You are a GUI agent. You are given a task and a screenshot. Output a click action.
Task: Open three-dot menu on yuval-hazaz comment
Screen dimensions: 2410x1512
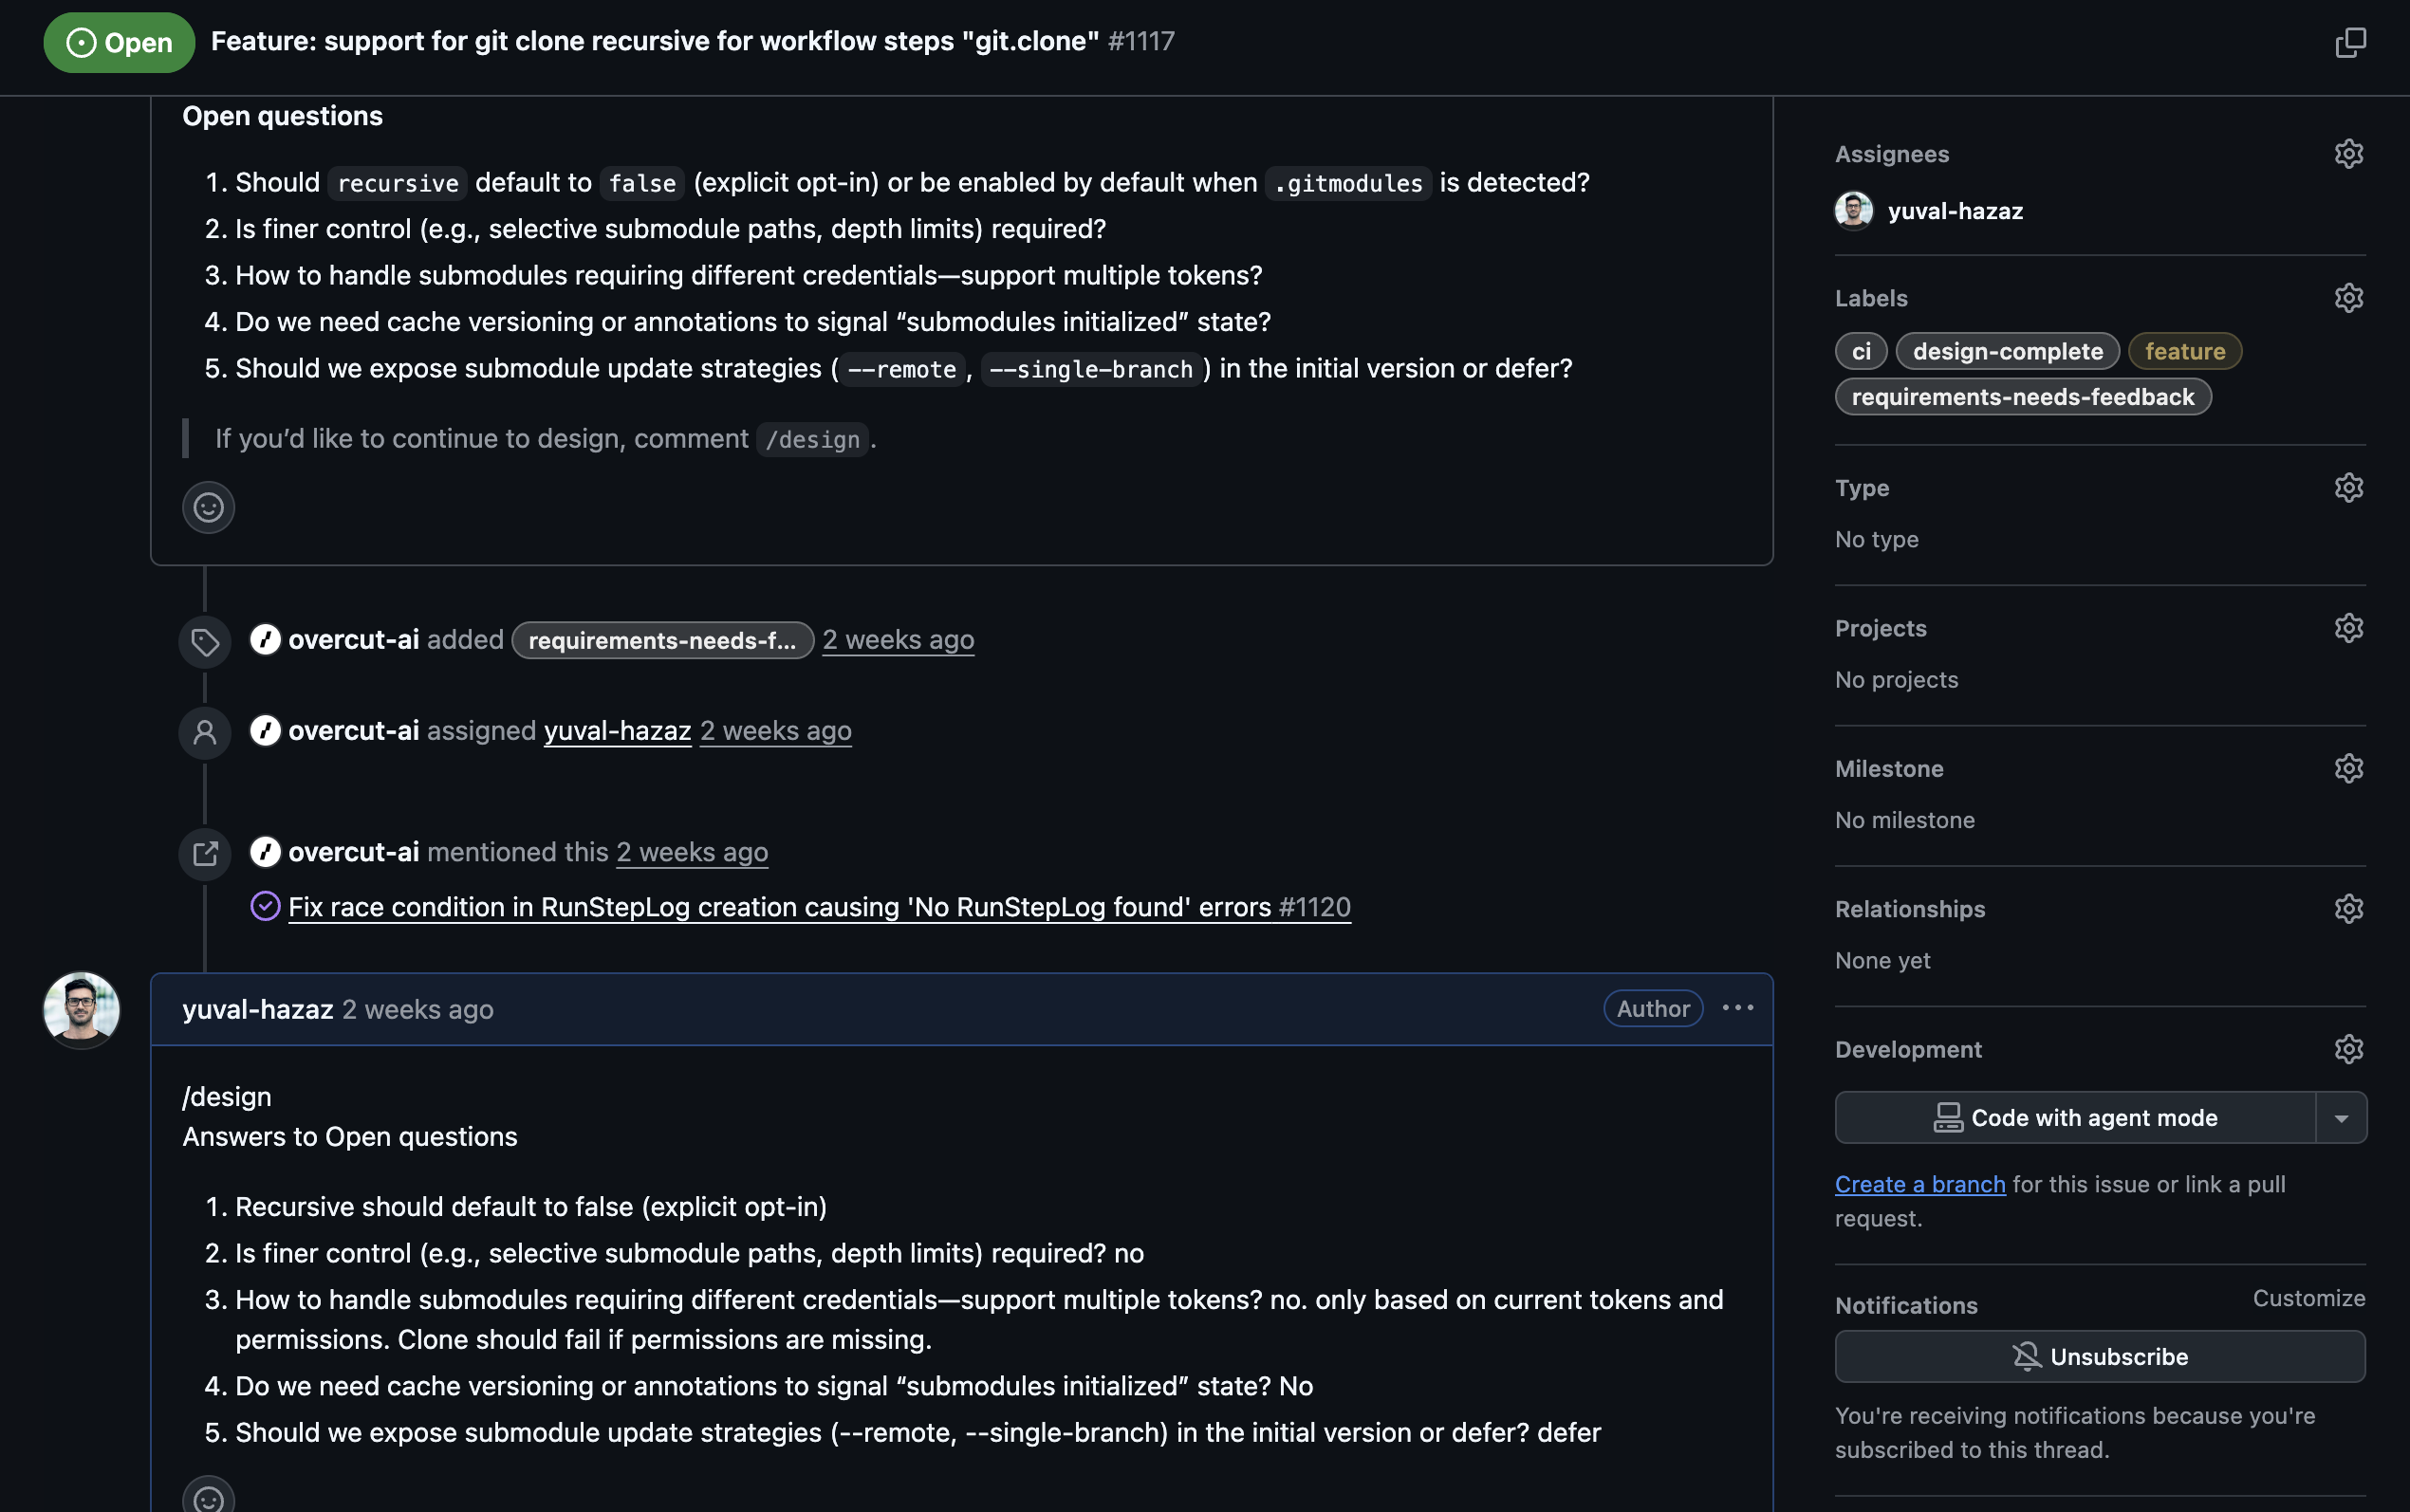[1737, 1008]
